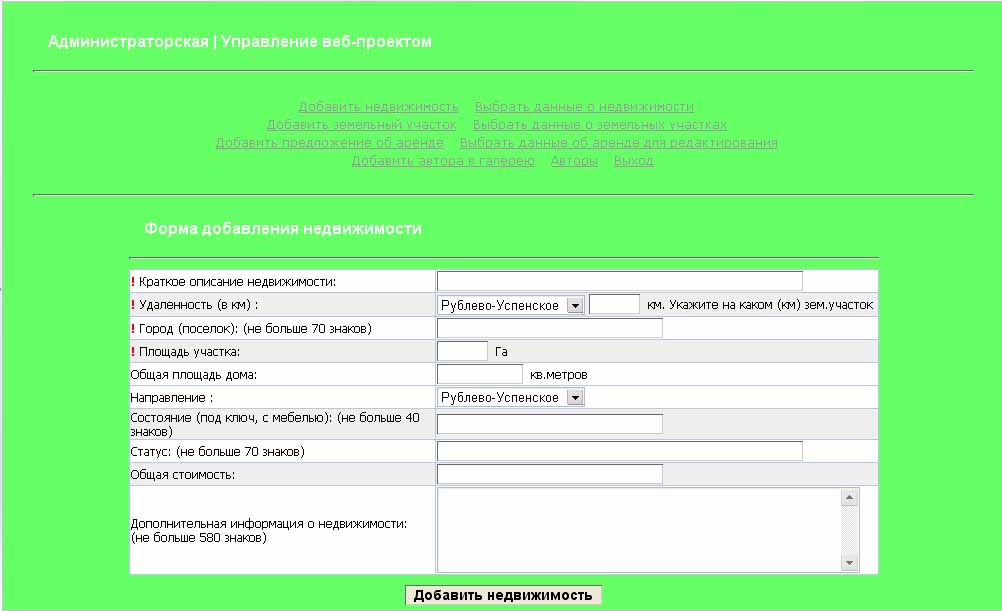Expand the Направление dropdown list

[511, 397]
